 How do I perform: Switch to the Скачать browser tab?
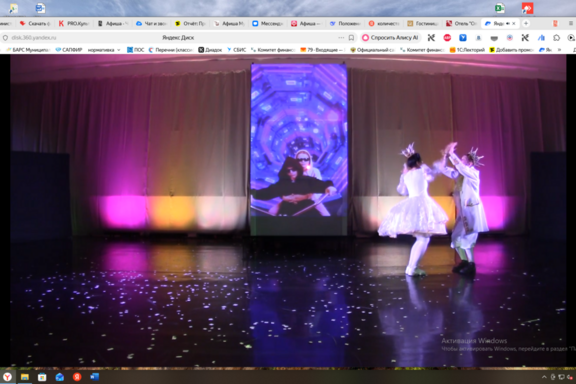pos(36,24)
